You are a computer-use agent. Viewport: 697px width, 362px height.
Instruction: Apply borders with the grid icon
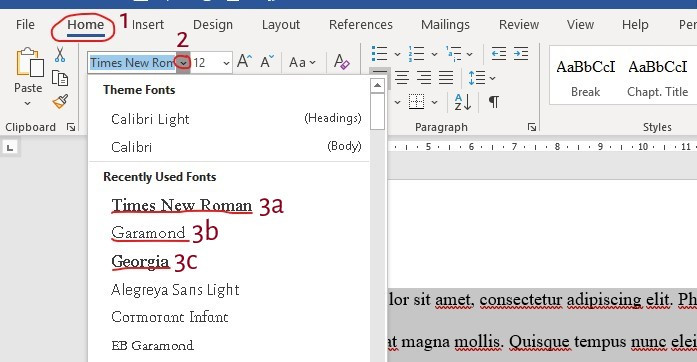point(417,102)
